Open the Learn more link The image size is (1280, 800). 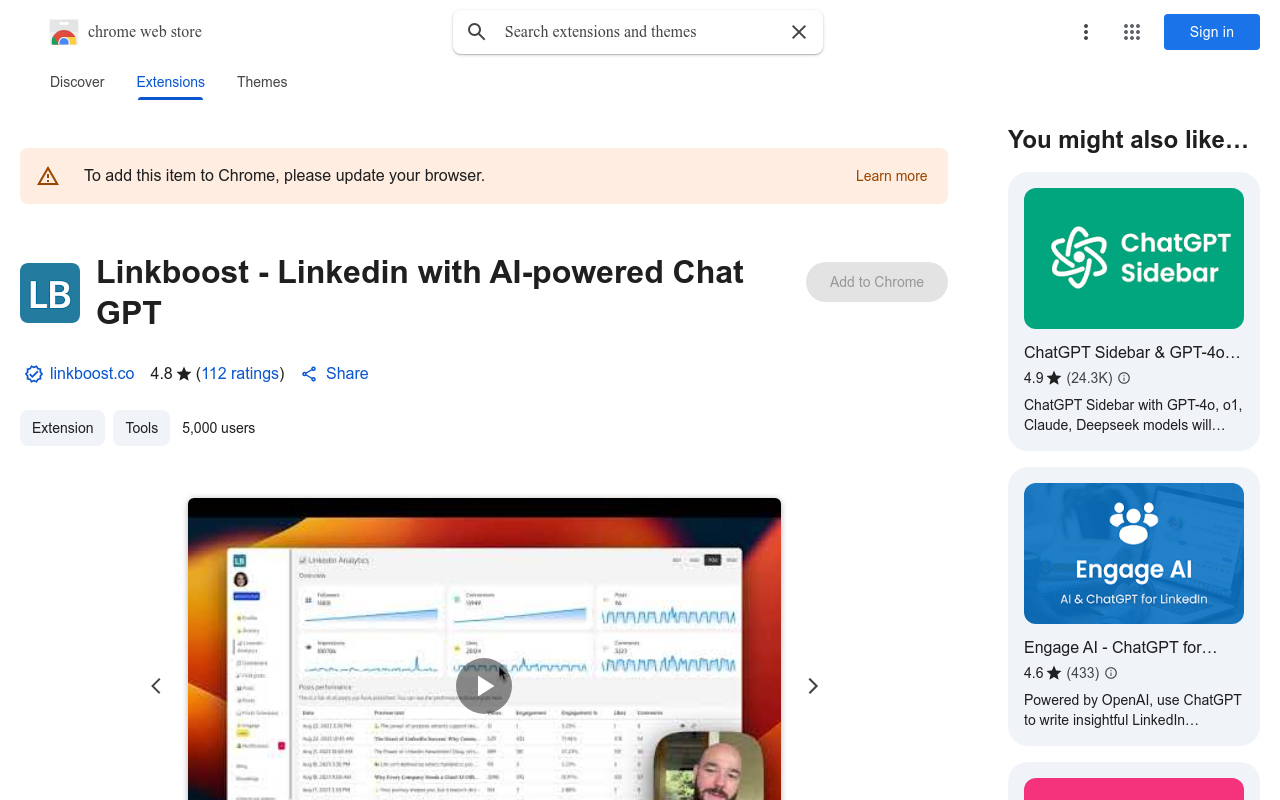pyautogui.click(x=891, y=176)
